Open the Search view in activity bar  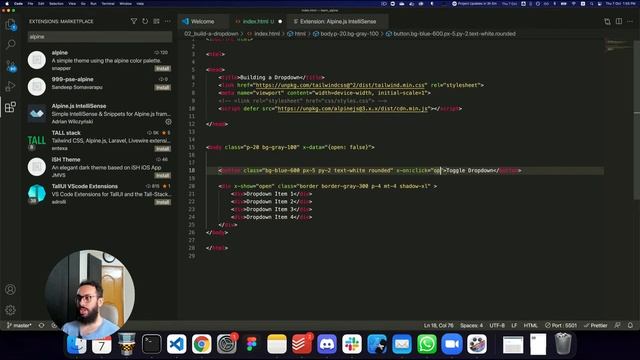[x=11, y=44]
